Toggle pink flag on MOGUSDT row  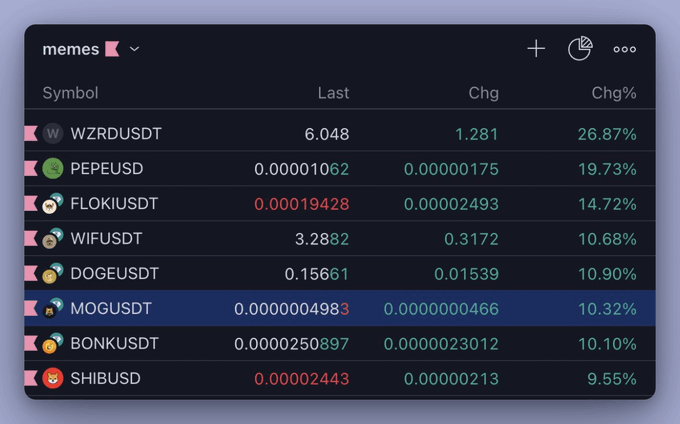[31, 309]
